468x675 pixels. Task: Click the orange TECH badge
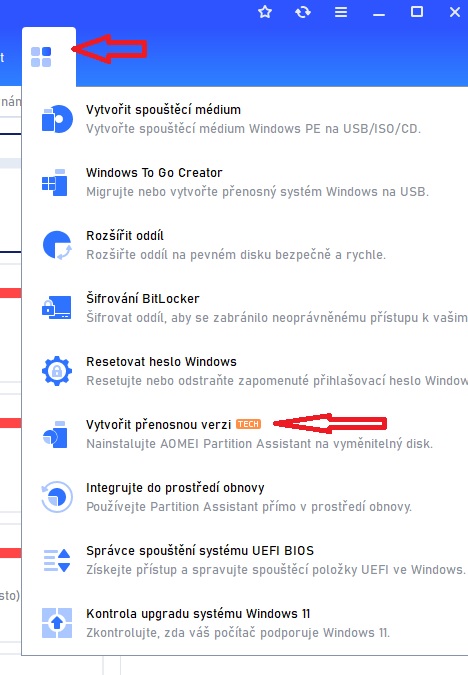click(248, 424)
